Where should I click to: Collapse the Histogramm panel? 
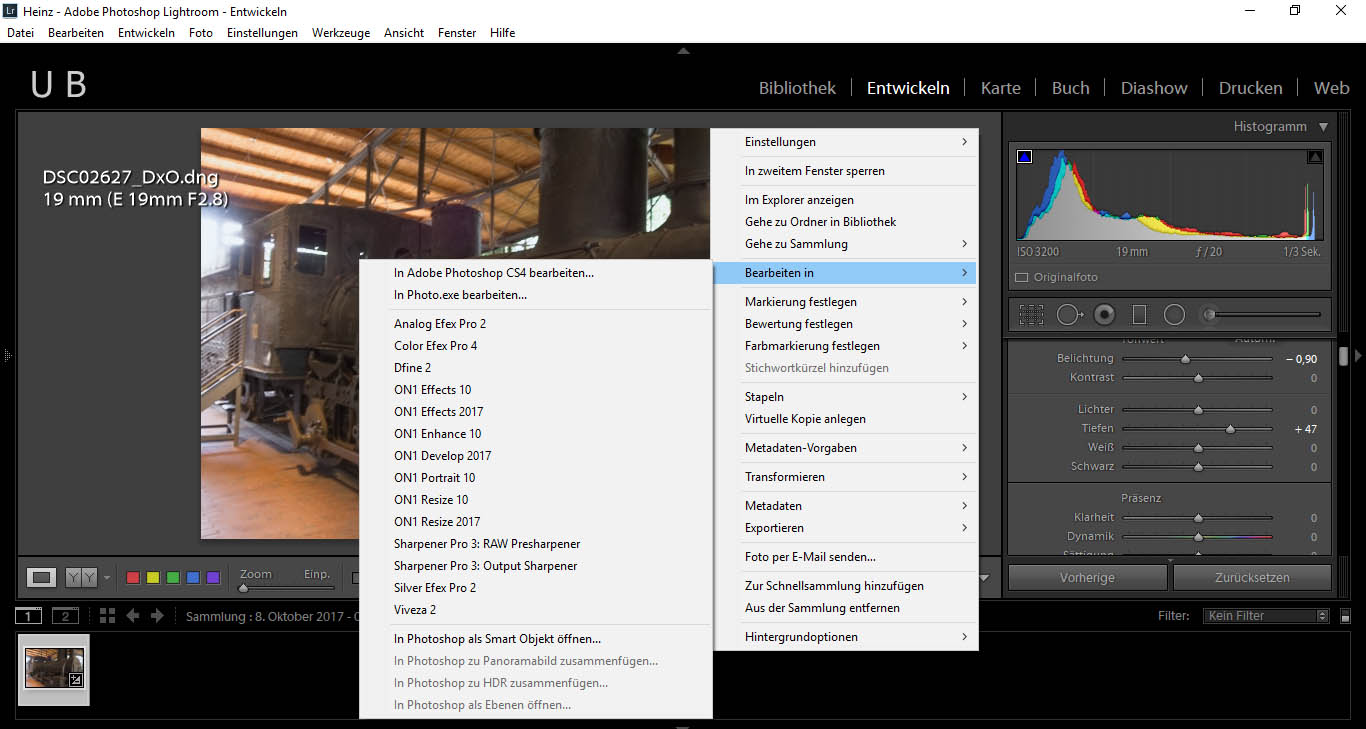(x=1324, y=127)
